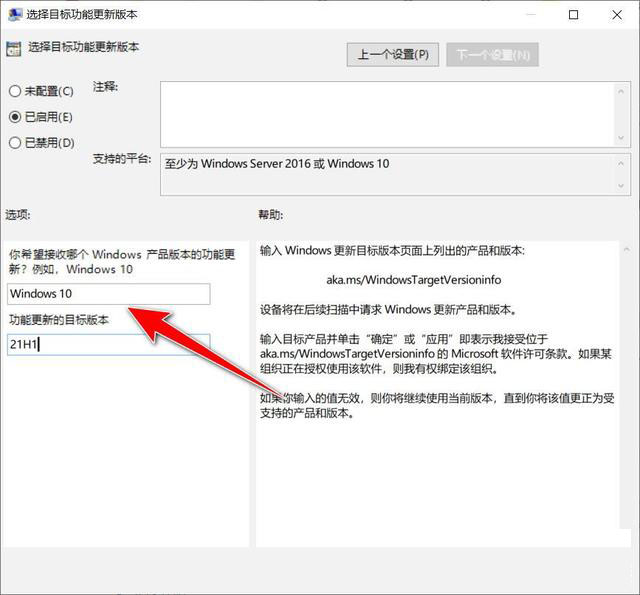Screen dimensions: 640x595
Task: Click the 选项: section label
Action: coord(18,215)
